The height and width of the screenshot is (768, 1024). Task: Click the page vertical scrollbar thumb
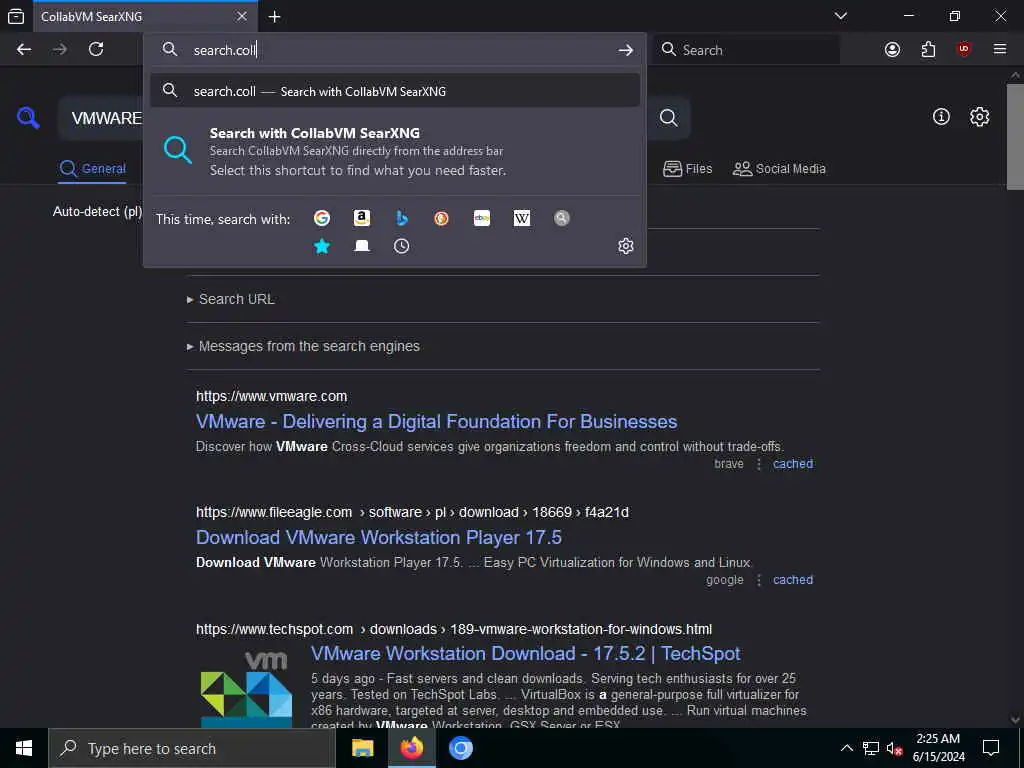(x=1015, y=136)
